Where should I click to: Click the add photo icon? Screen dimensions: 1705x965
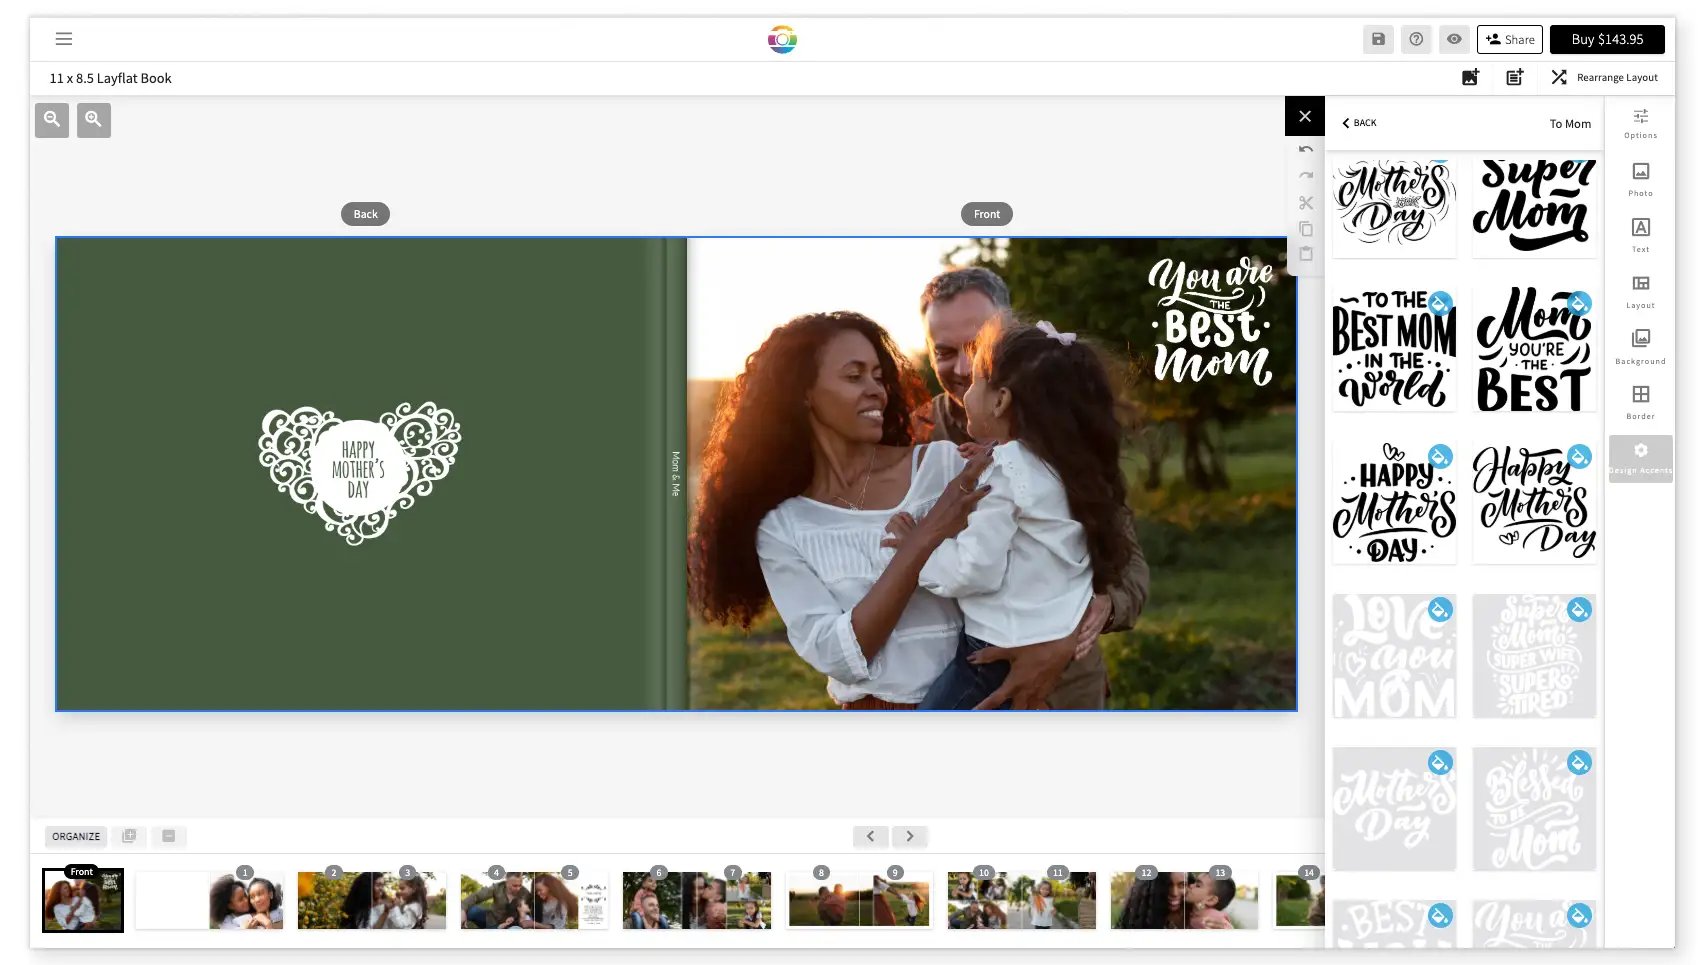[x=1470, y=77]
